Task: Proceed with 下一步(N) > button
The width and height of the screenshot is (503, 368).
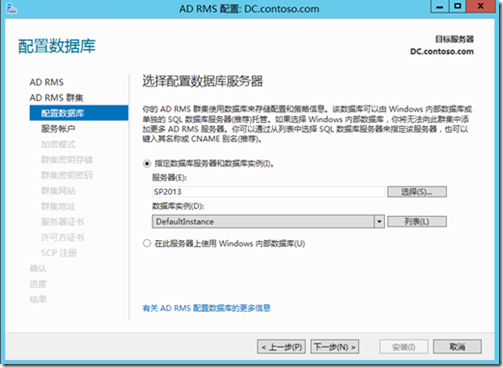Action: click(x=335, y=347)
